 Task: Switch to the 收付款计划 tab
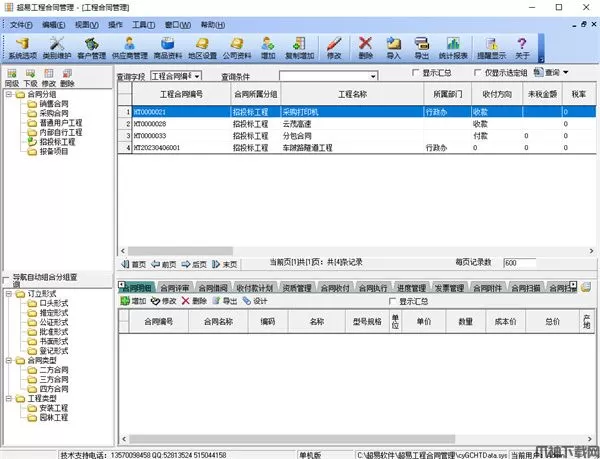pos(254,288)
